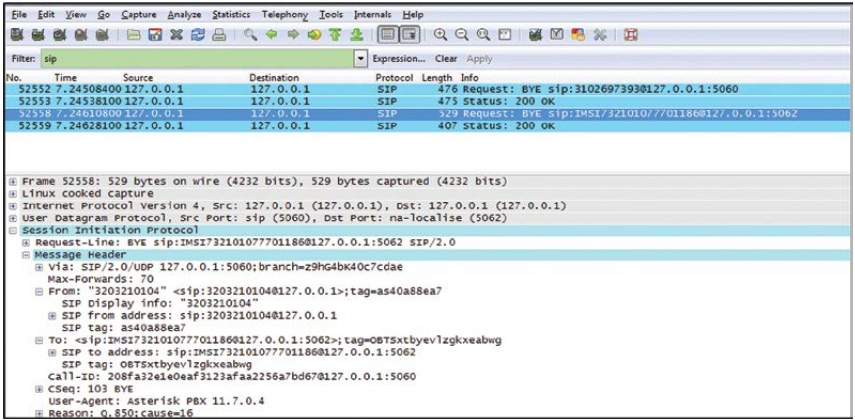Print packets using the printer icon
Image resolution: width=855 pixels, height=420 pixels.
pos(212,35)
